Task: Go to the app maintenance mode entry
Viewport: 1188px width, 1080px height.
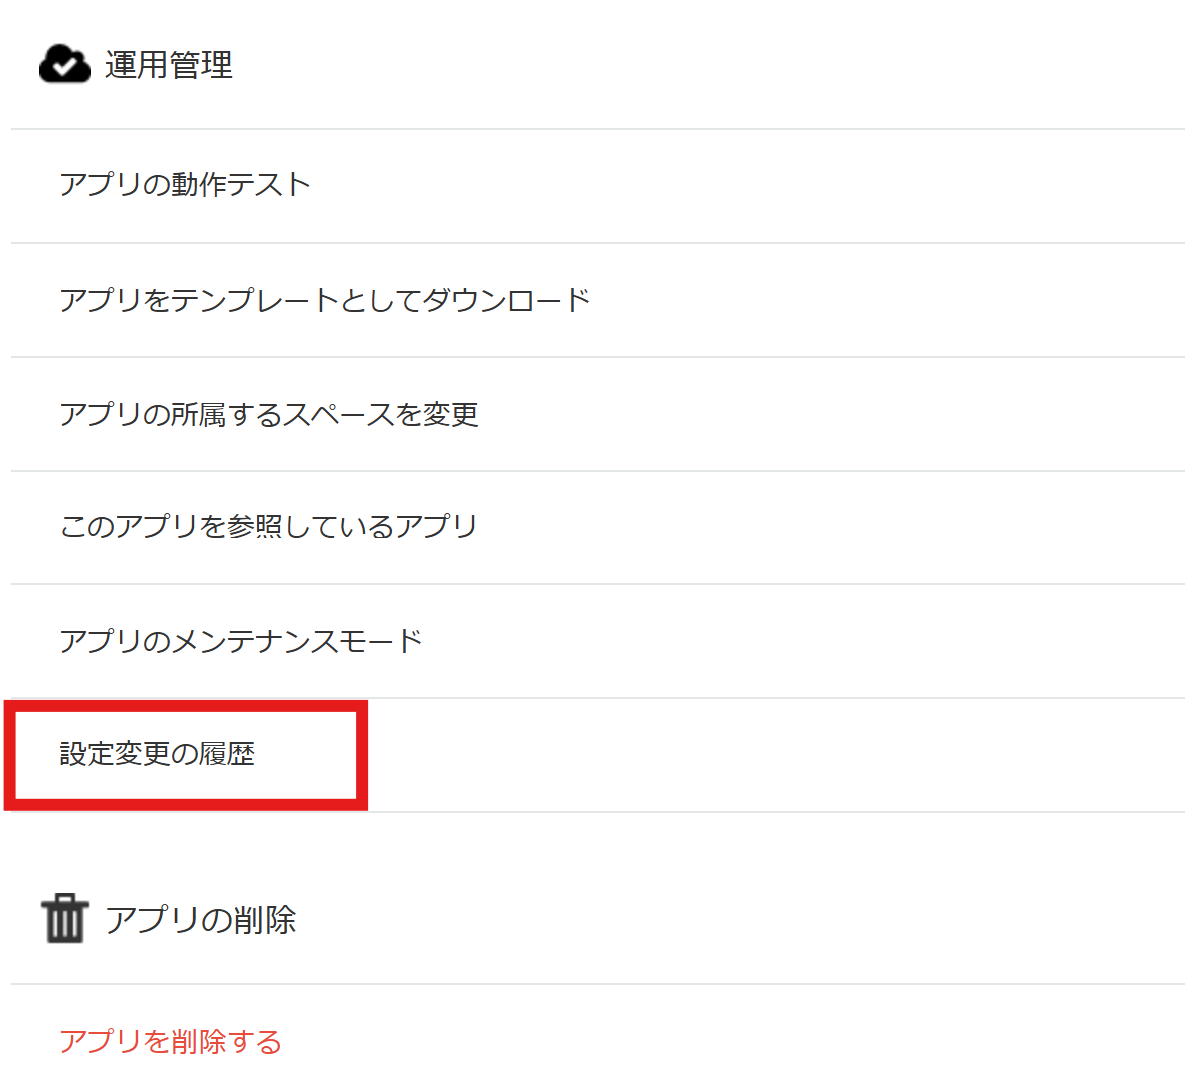Action: click(241, 641)
